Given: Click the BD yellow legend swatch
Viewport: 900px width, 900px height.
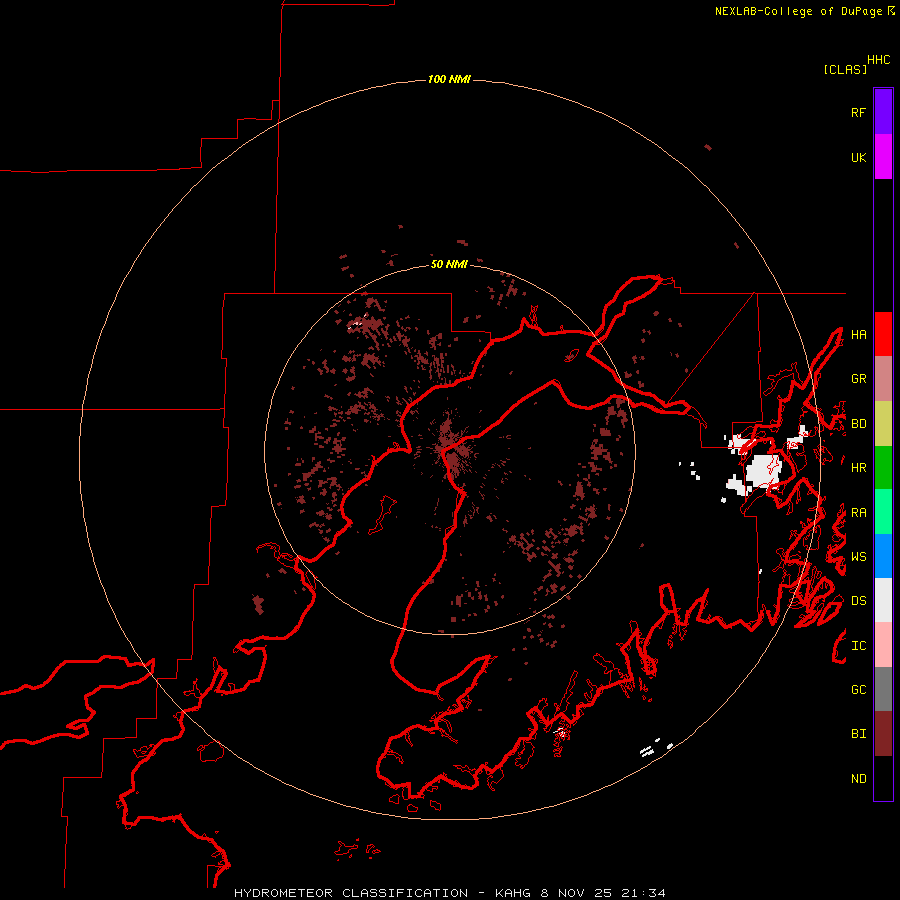Looking at the screenshot, I should [883, 424].
